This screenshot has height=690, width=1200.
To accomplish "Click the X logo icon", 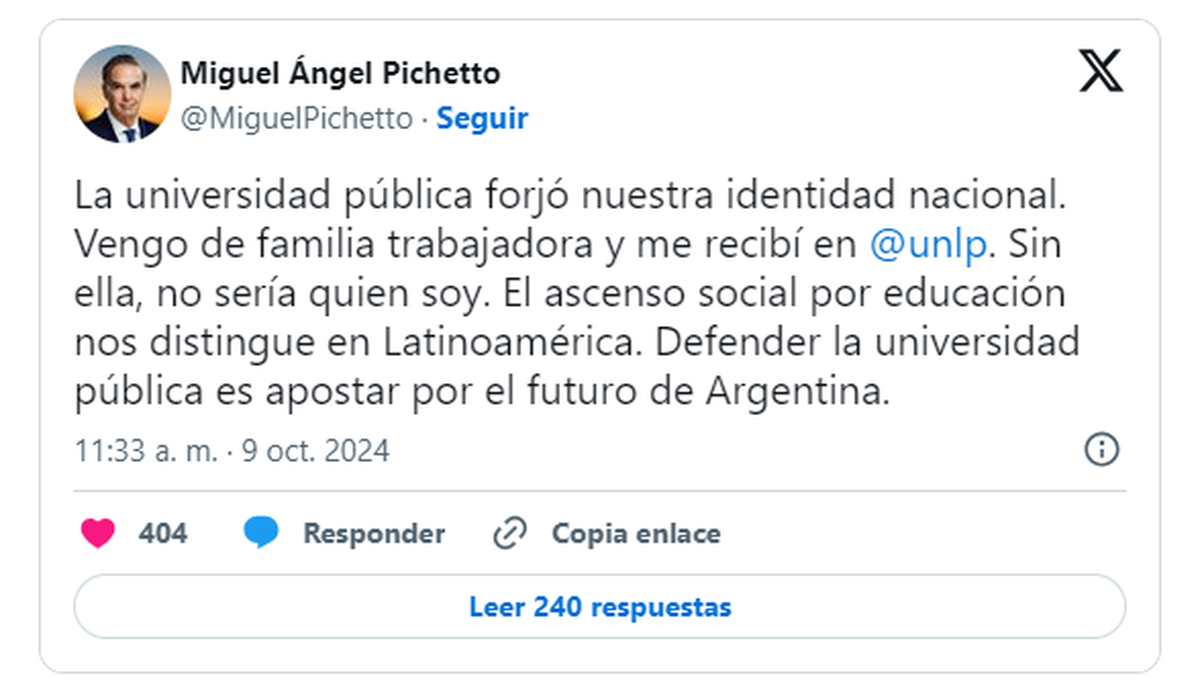I will [1101, 72].
